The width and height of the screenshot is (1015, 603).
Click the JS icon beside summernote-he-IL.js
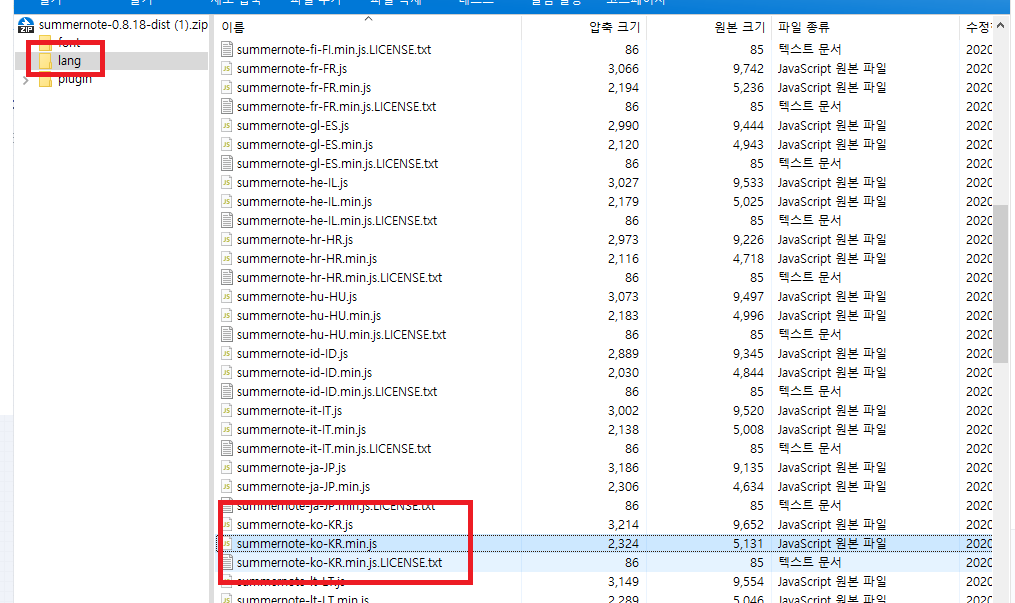point(227,182)
